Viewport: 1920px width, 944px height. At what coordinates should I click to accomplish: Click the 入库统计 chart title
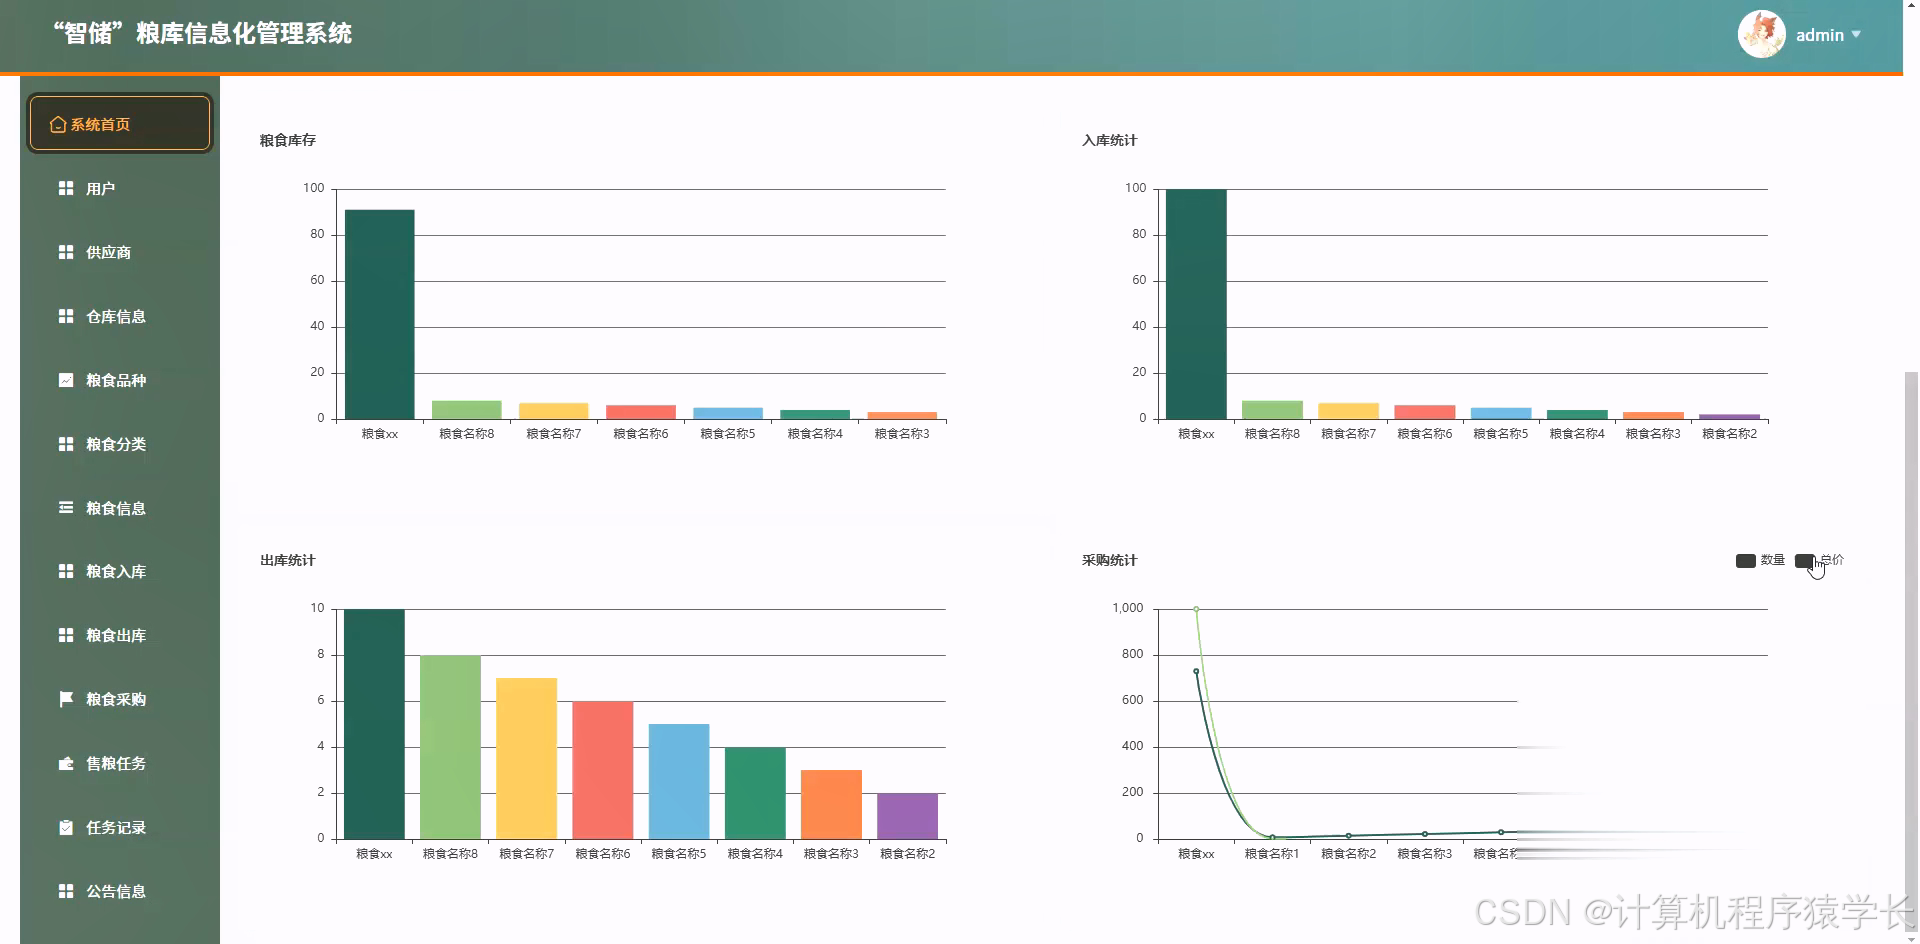tap(1110, 141)
